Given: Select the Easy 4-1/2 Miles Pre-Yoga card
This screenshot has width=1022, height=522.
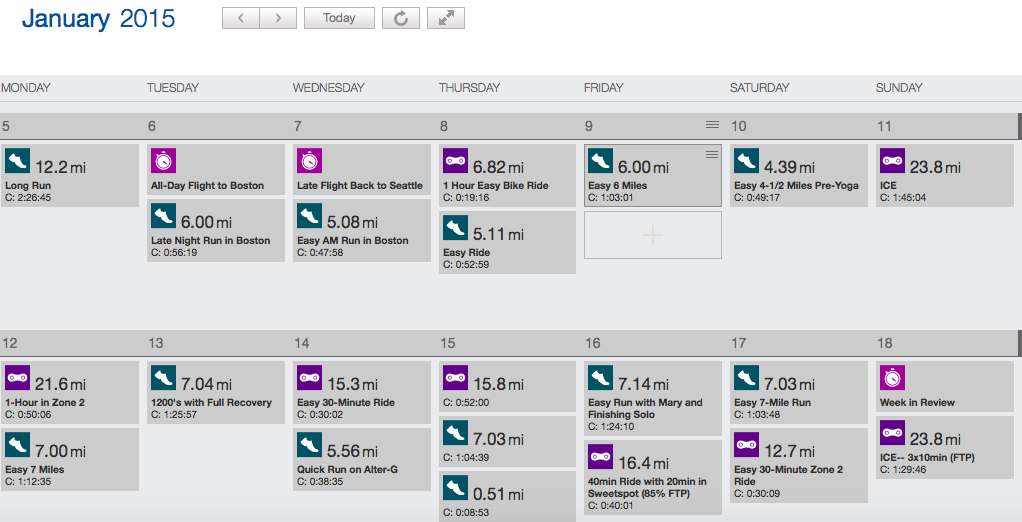Looking at the screenshot, I should point(797,185).
